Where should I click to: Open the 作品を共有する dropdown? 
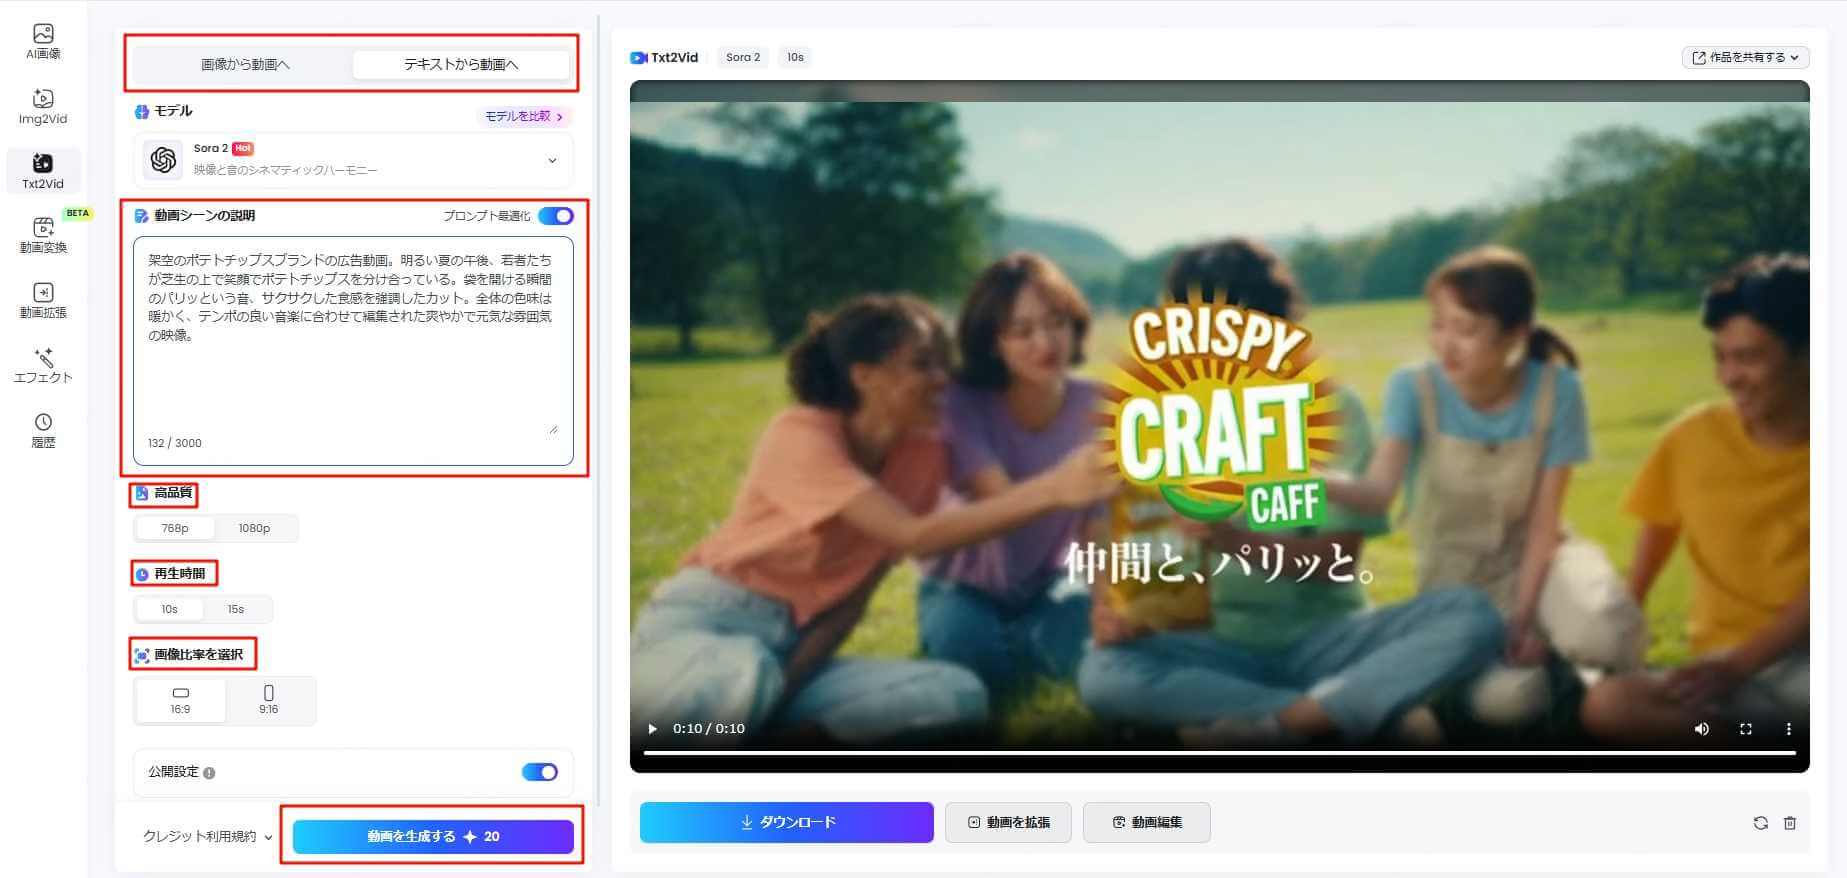pos(1745,58)
